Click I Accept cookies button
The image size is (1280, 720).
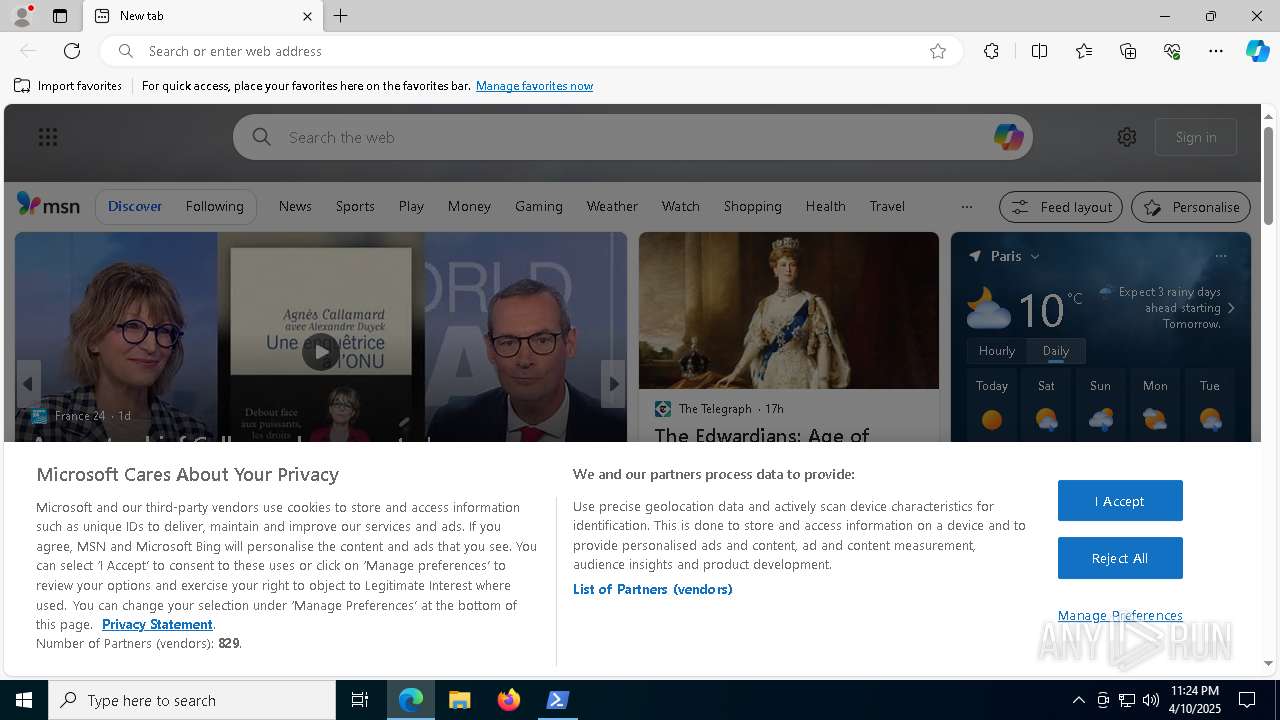1120,501
